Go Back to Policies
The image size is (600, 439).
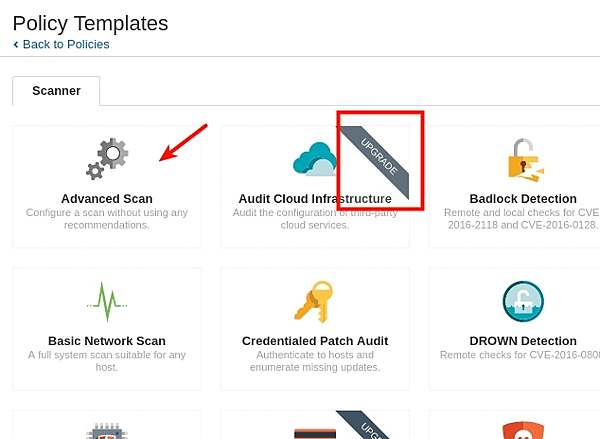coord(66,44)
